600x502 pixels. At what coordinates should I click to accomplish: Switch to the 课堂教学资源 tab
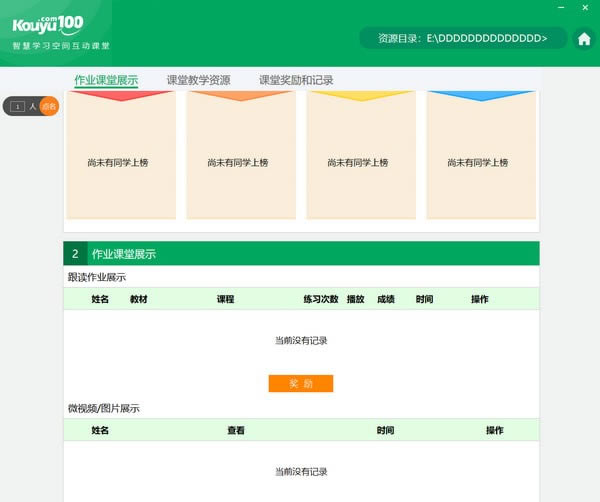199,80
